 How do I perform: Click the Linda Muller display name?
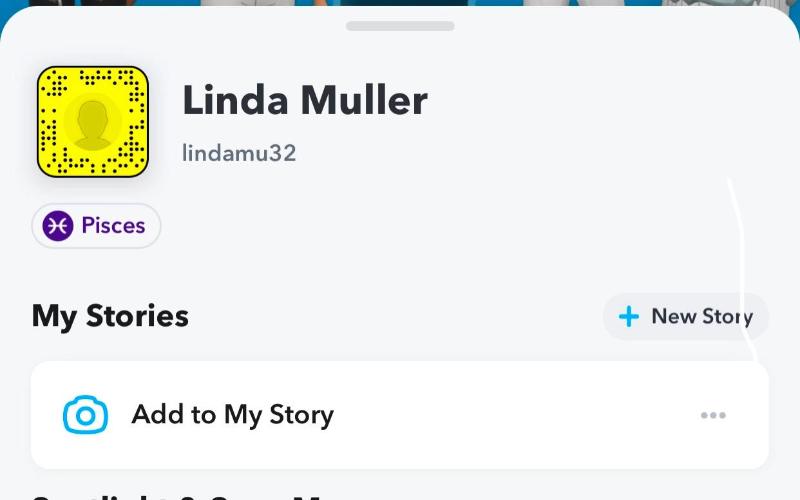[305, 100]
